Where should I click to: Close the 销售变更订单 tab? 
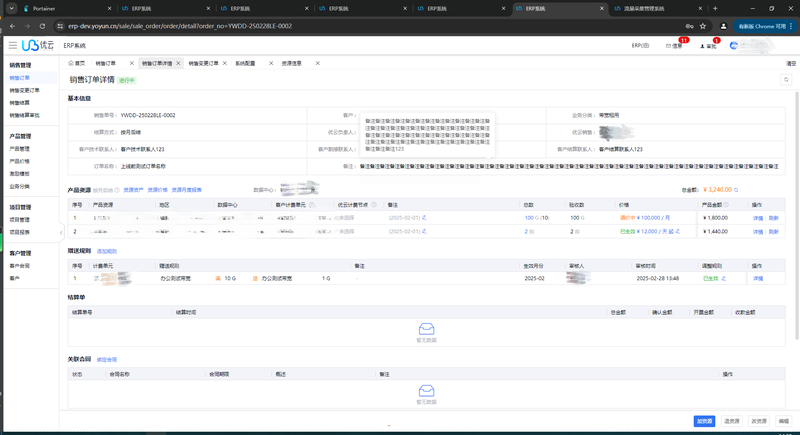pos(226,63)
